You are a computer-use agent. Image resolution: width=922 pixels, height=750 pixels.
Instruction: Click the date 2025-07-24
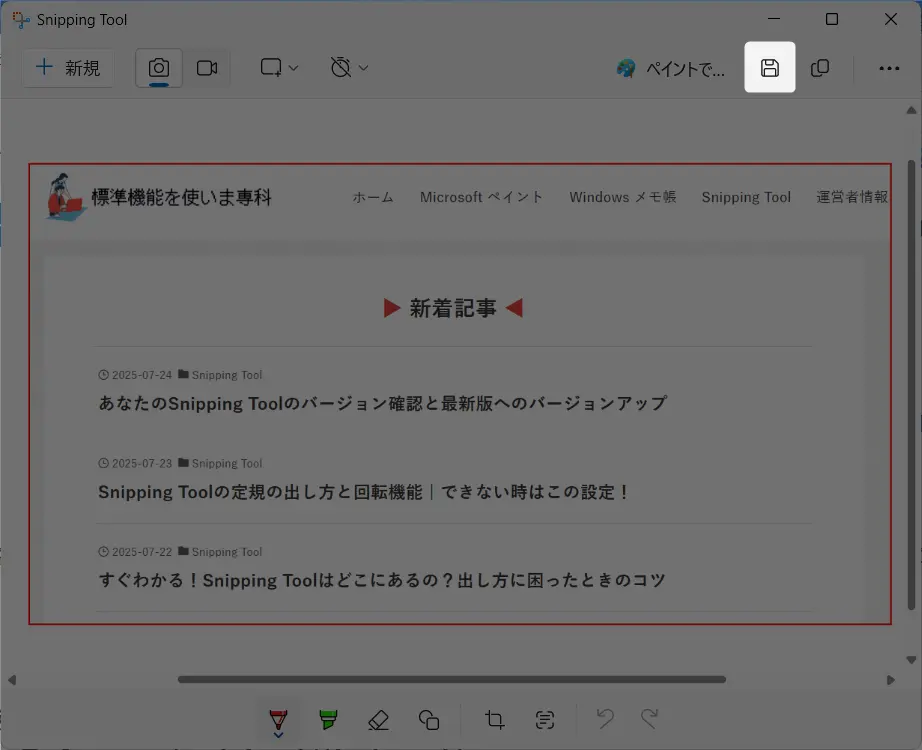coord(142,375)
